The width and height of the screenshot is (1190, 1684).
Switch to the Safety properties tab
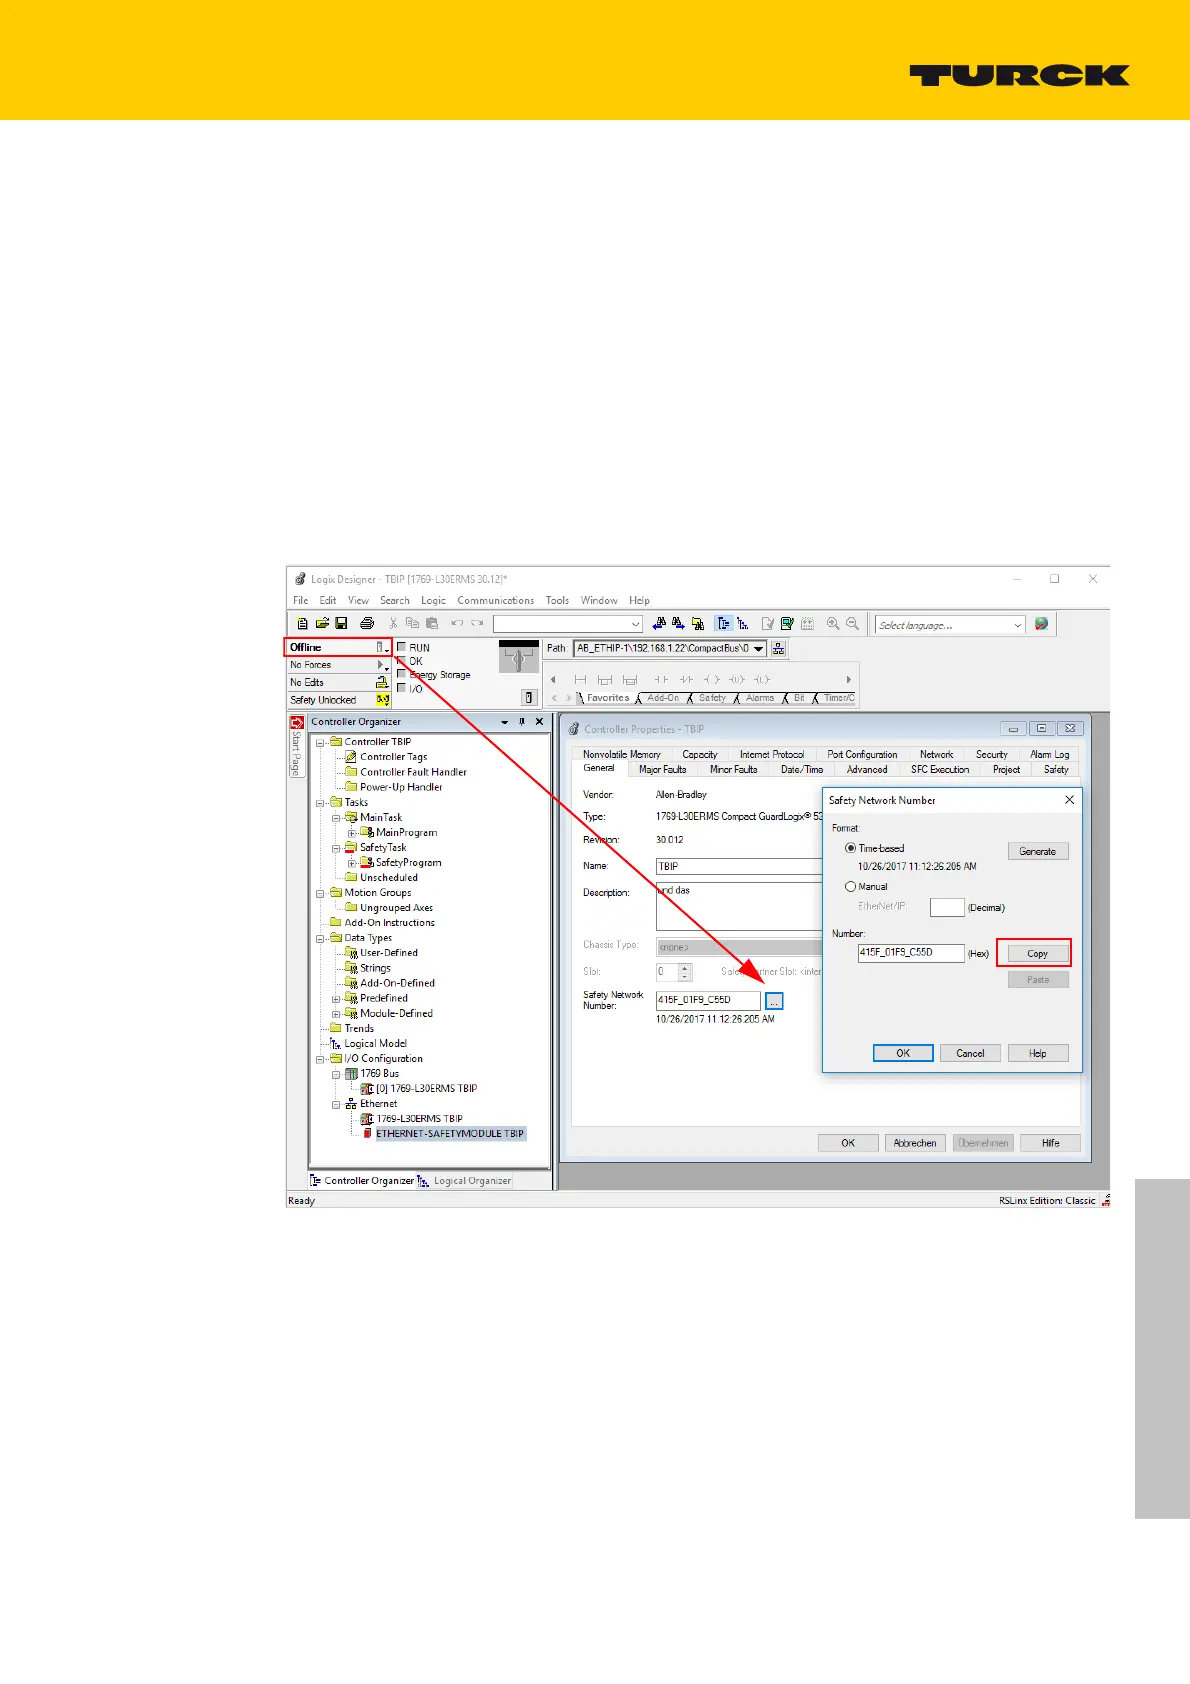(1056, 769)
